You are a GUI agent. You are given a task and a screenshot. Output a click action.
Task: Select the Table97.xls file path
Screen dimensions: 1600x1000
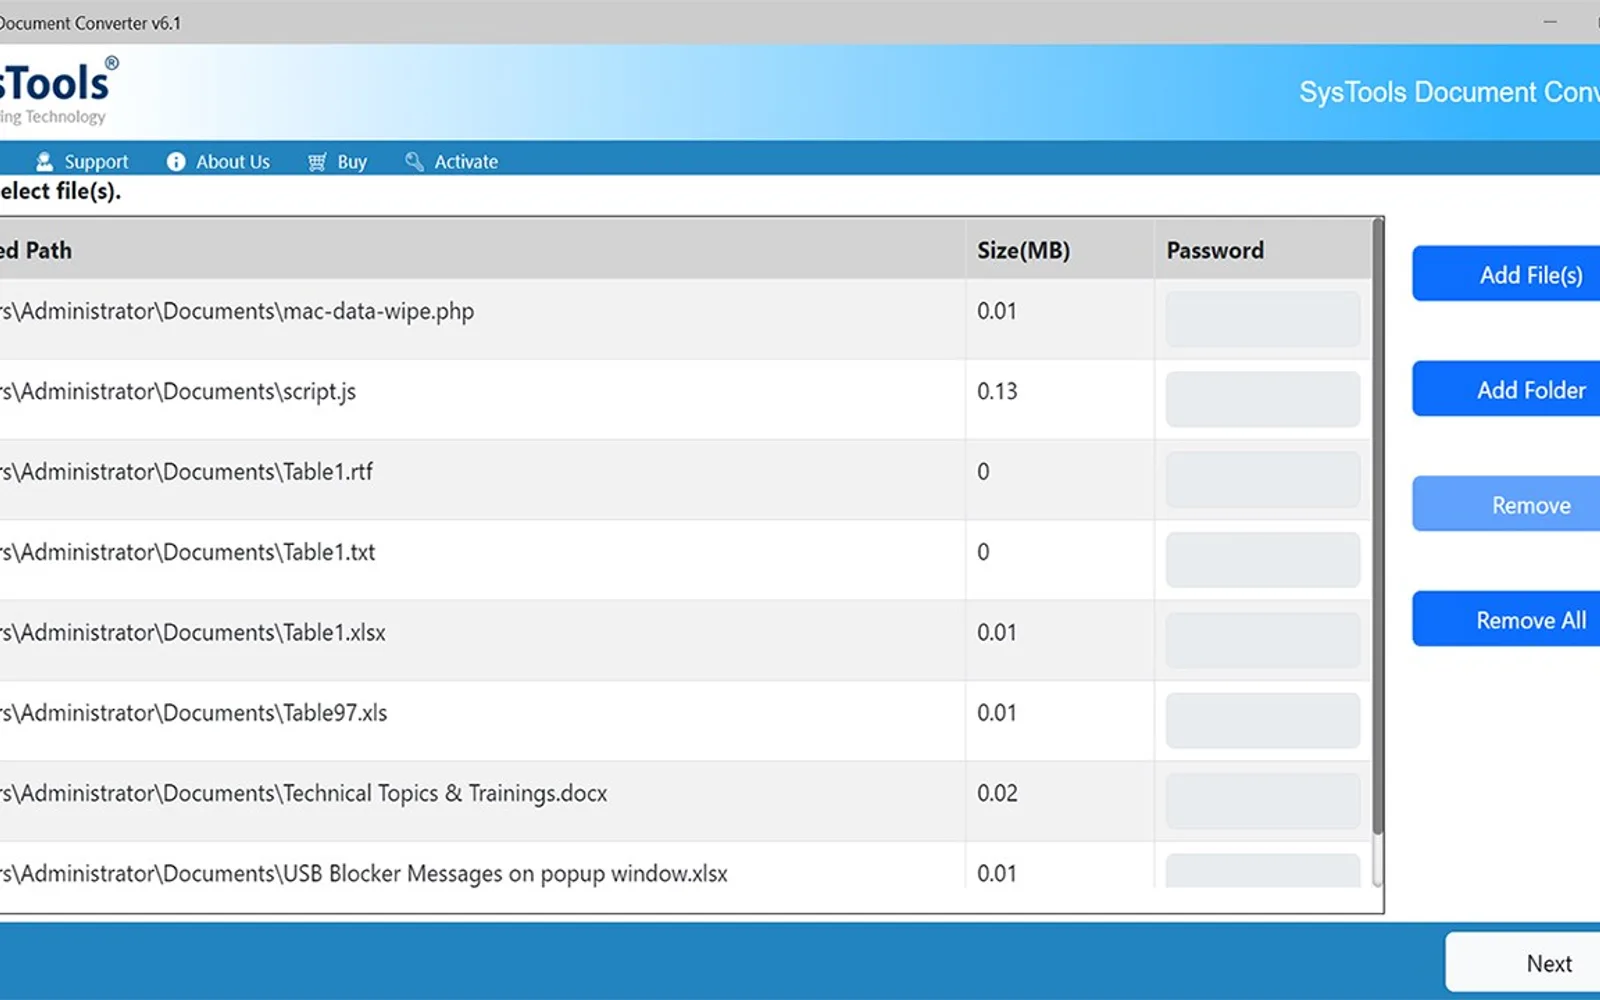[194, 713]
